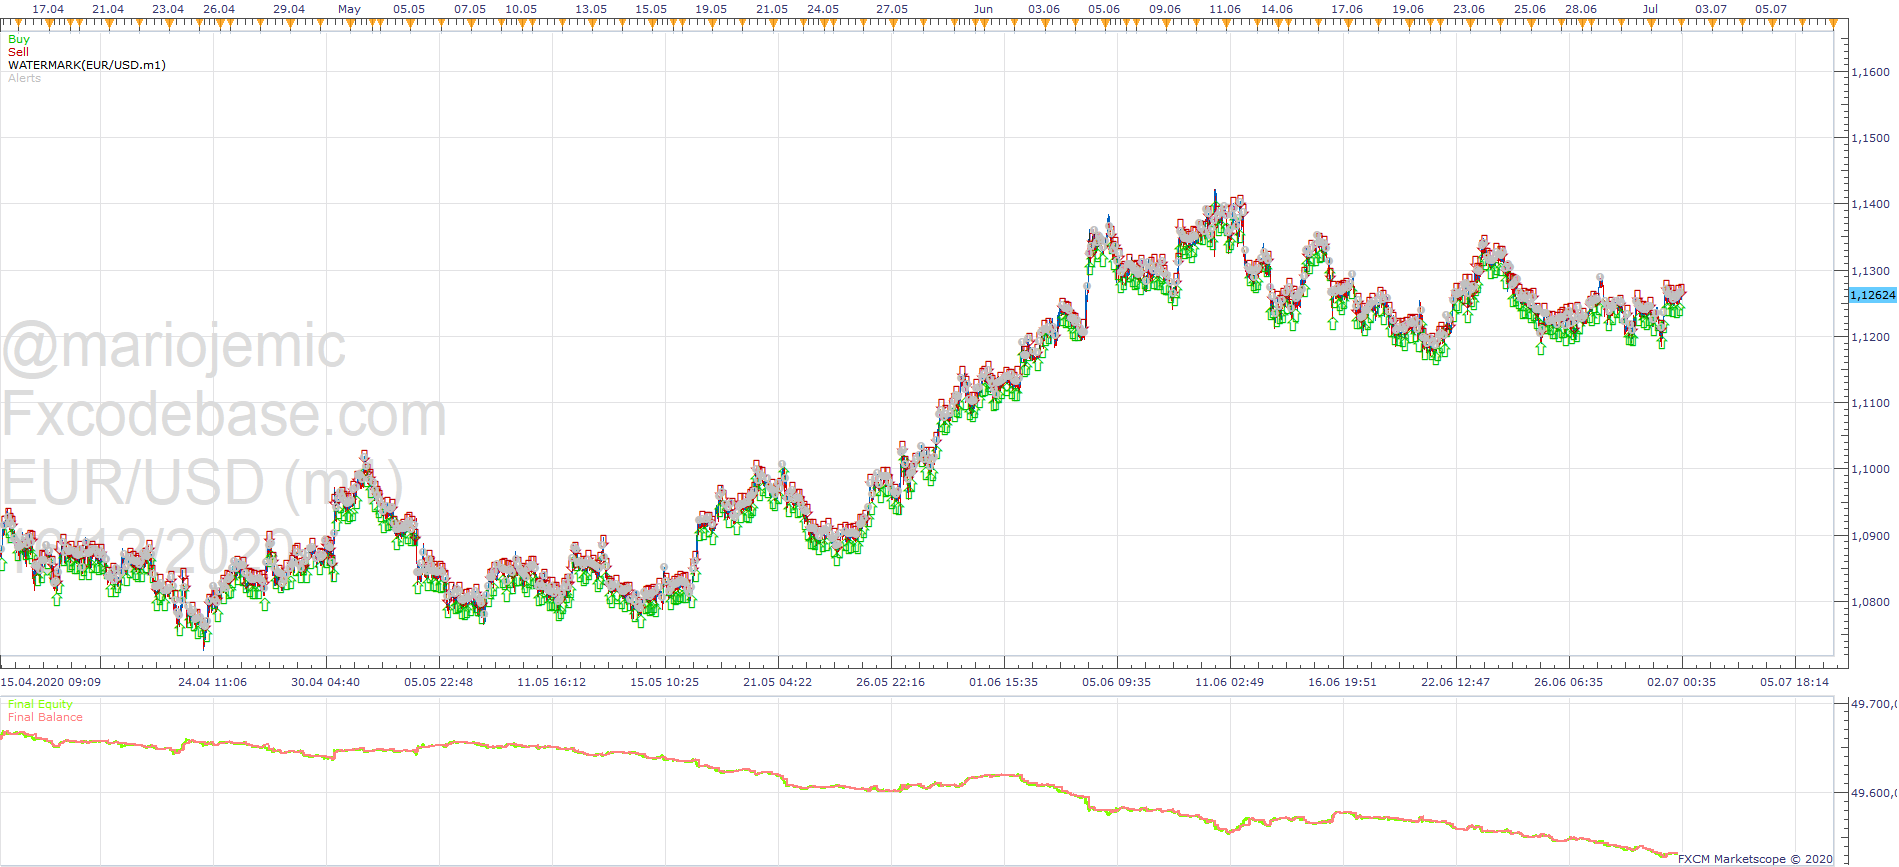Select the 'Final Balance' legend label
Viewport: 1899px width, 867px height.
coord(45,717)
